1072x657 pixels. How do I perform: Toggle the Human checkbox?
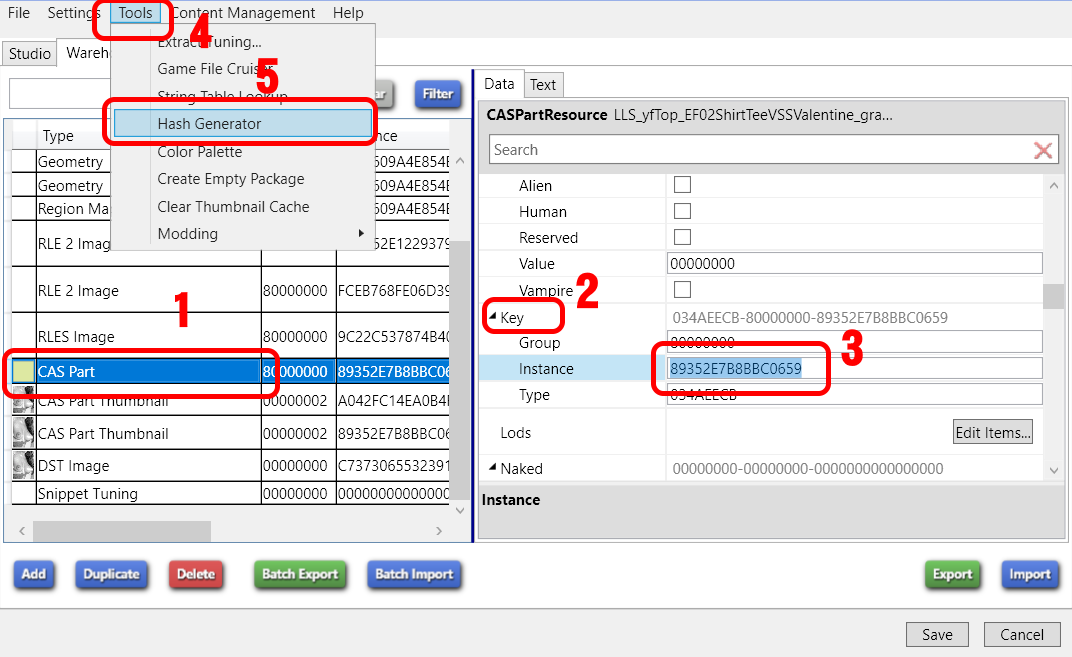coord(682,211)
